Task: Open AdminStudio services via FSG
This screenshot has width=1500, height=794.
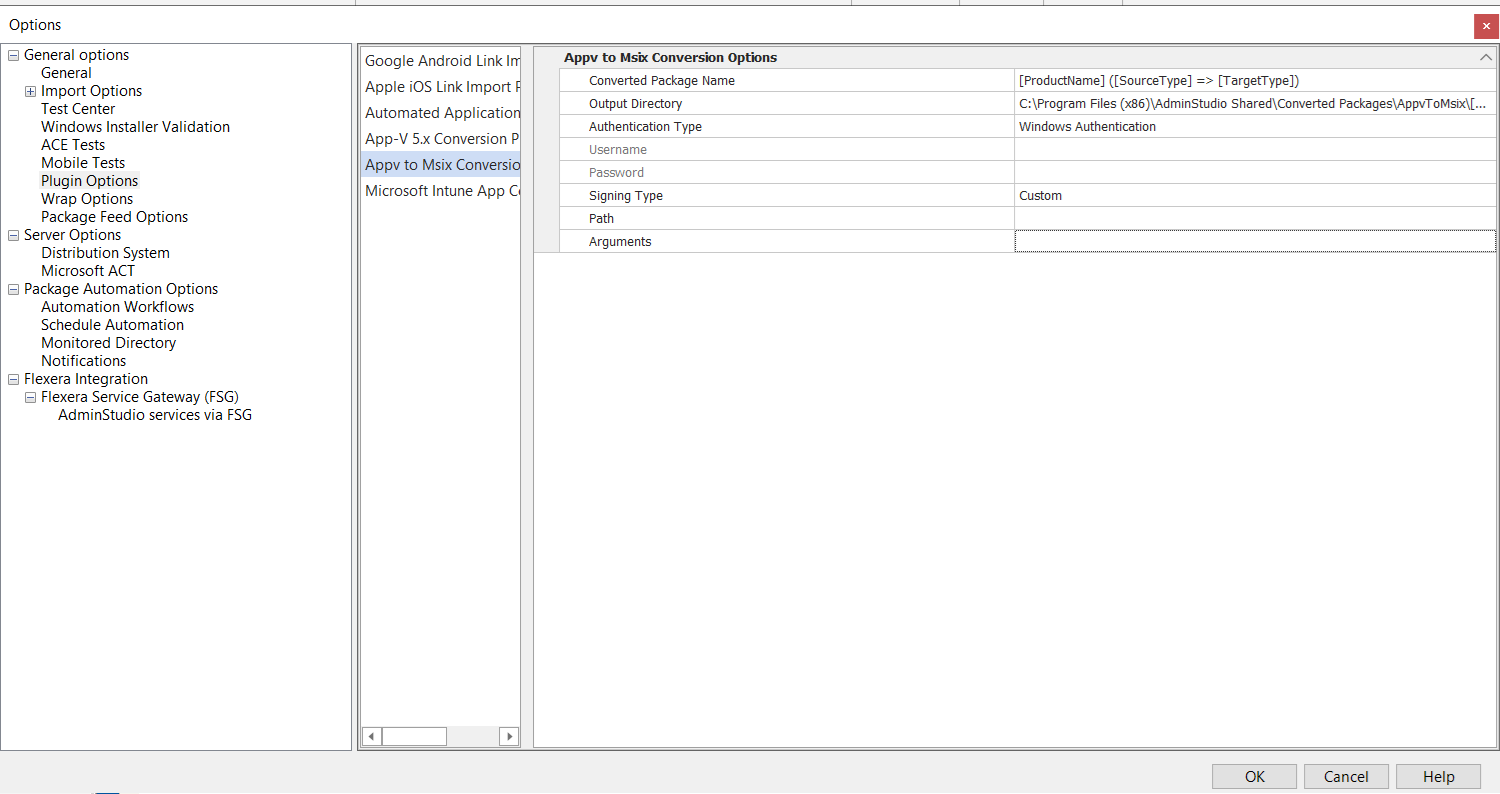Action: (155, 415)
